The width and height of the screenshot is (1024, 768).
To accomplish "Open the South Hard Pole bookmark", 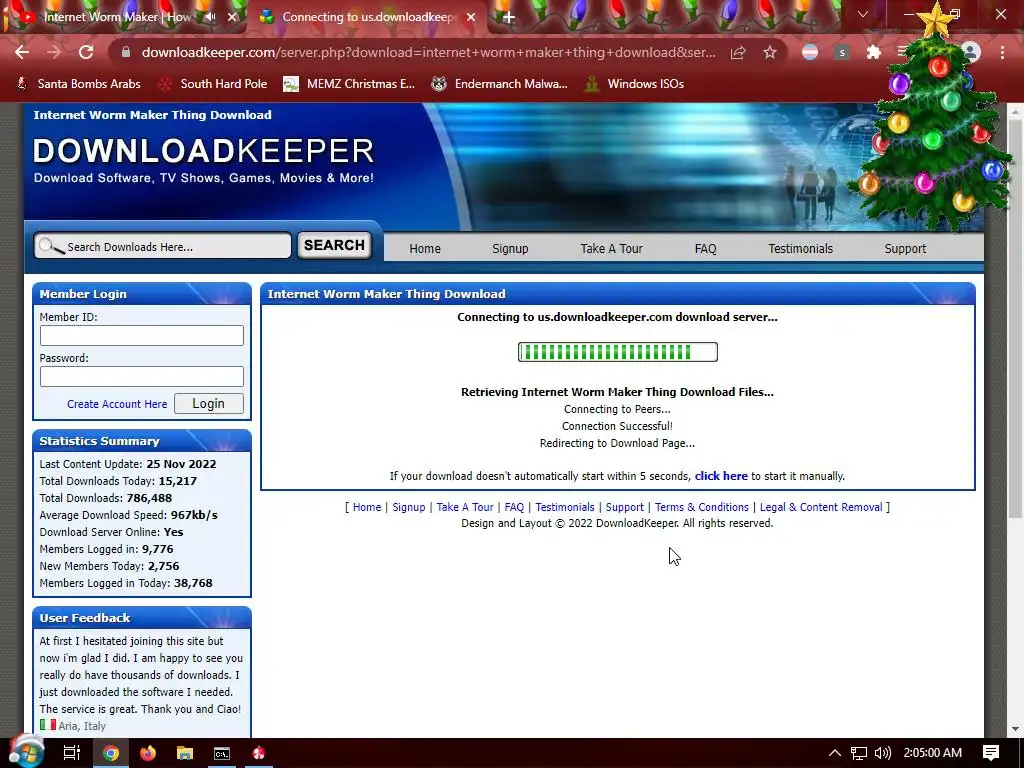I will [213, 84].
